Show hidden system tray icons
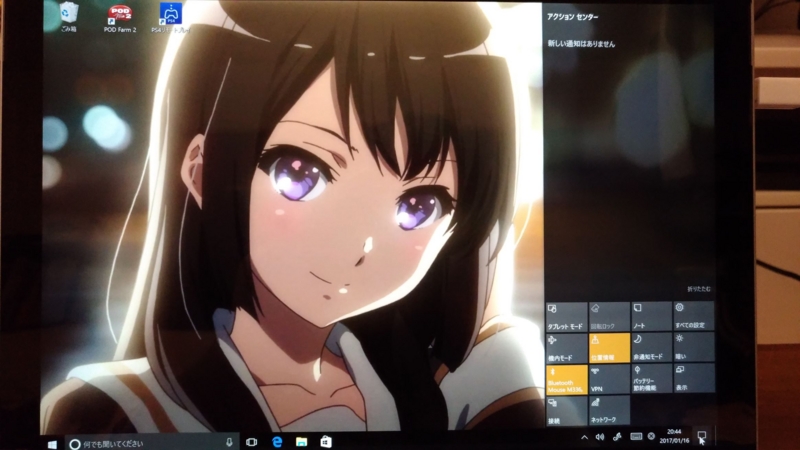This screenshot has height=450, width=800. 585,437
